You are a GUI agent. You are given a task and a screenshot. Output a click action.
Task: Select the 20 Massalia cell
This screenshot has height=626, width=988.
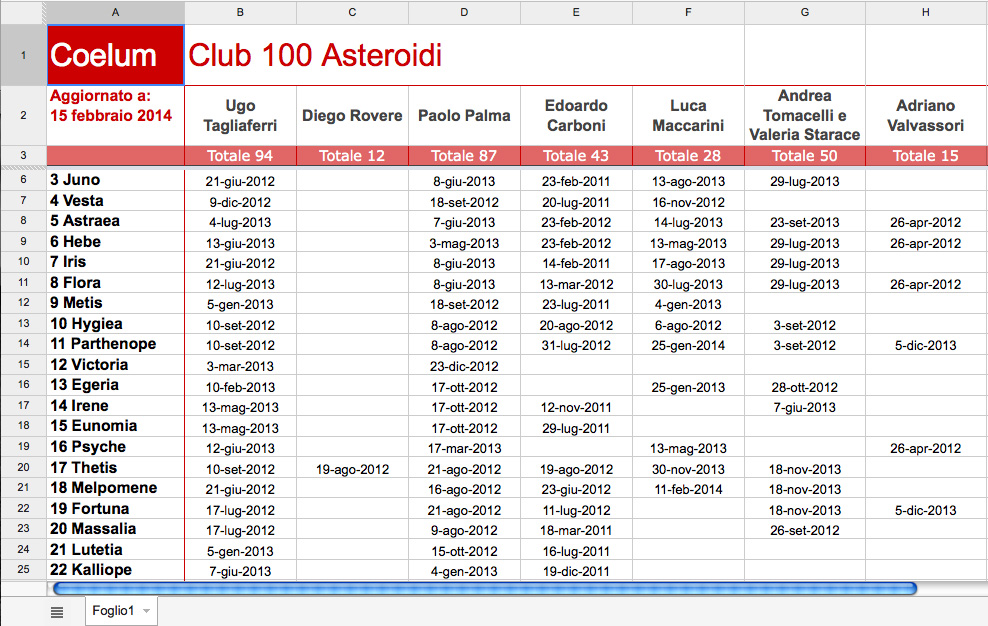point(115,529)
